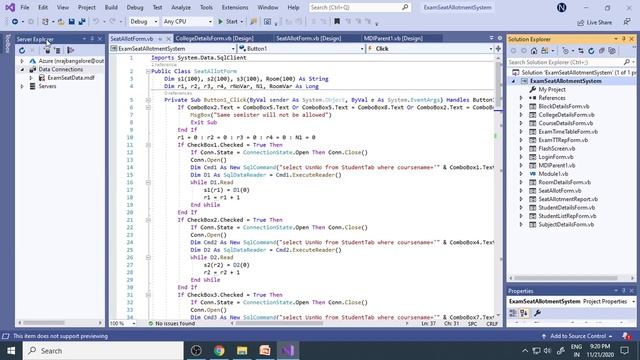Expand the Azure node in Server Explorer
Screen dimensions: 640x360
tap(22, 61)
